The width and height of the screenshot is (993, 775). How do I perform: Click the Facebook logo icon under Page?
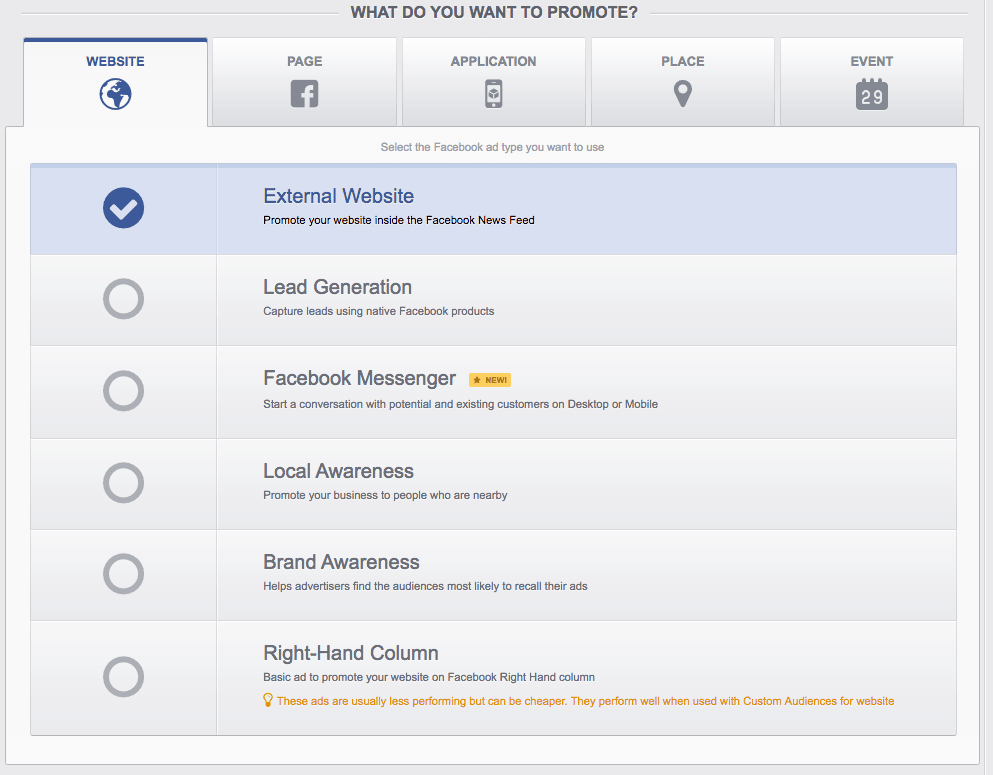click(x=305, y=94)
